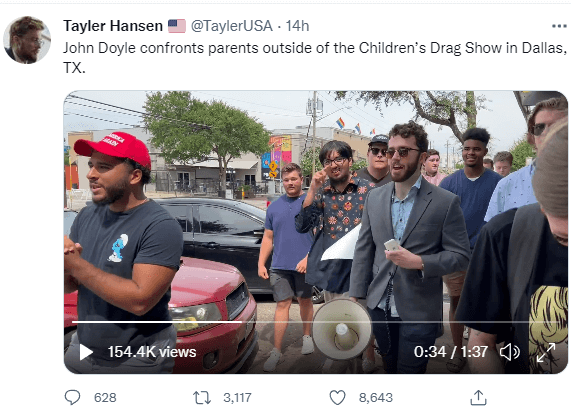
Task: Like the tweet with the heart icon
Action: [x=337, y=397]
